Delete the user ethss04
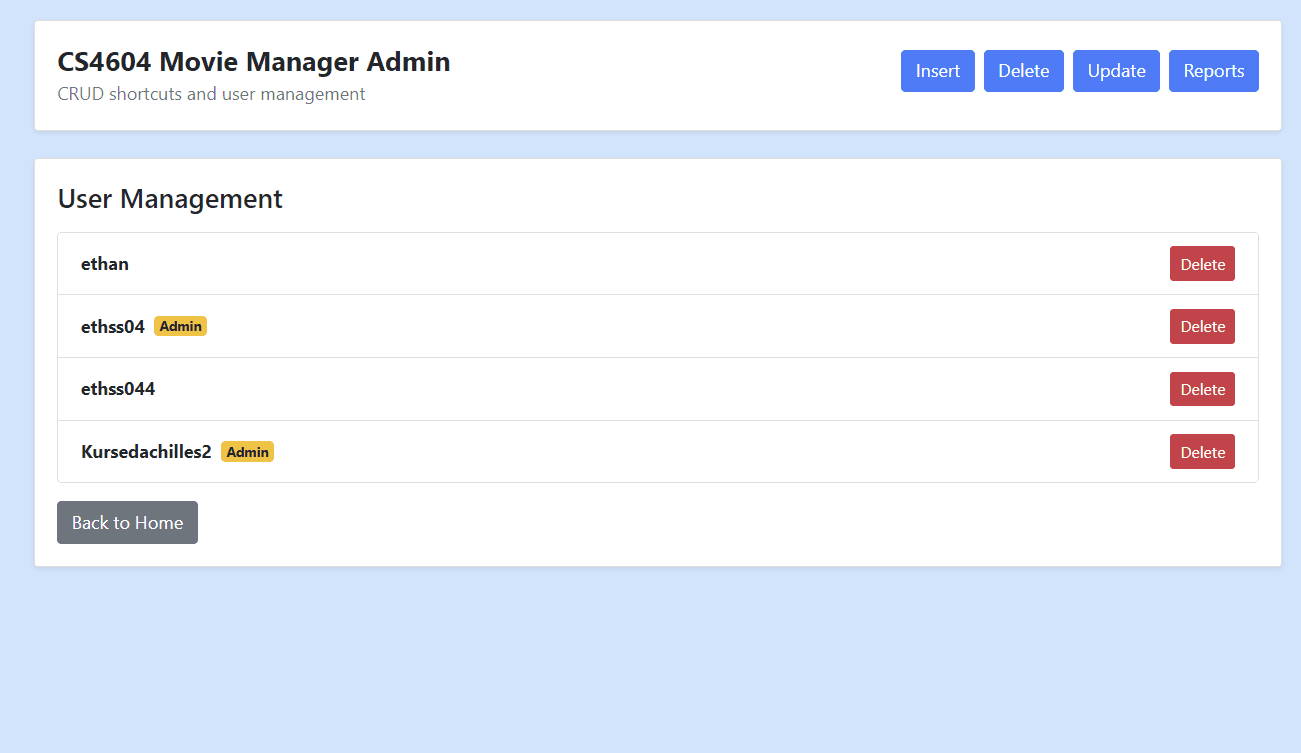The width and height of the screenshot is (1301, 753). pos(1202,326)
